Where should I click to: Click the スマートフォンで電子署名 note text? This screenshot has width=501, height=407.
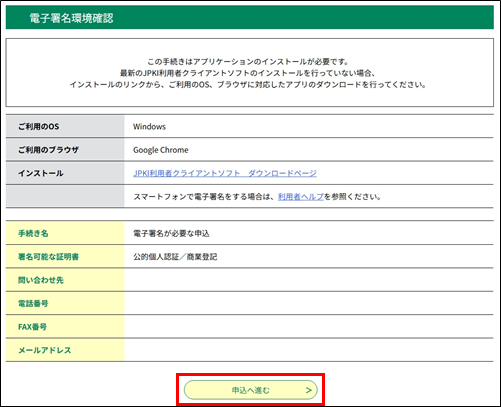click(257, 197)
